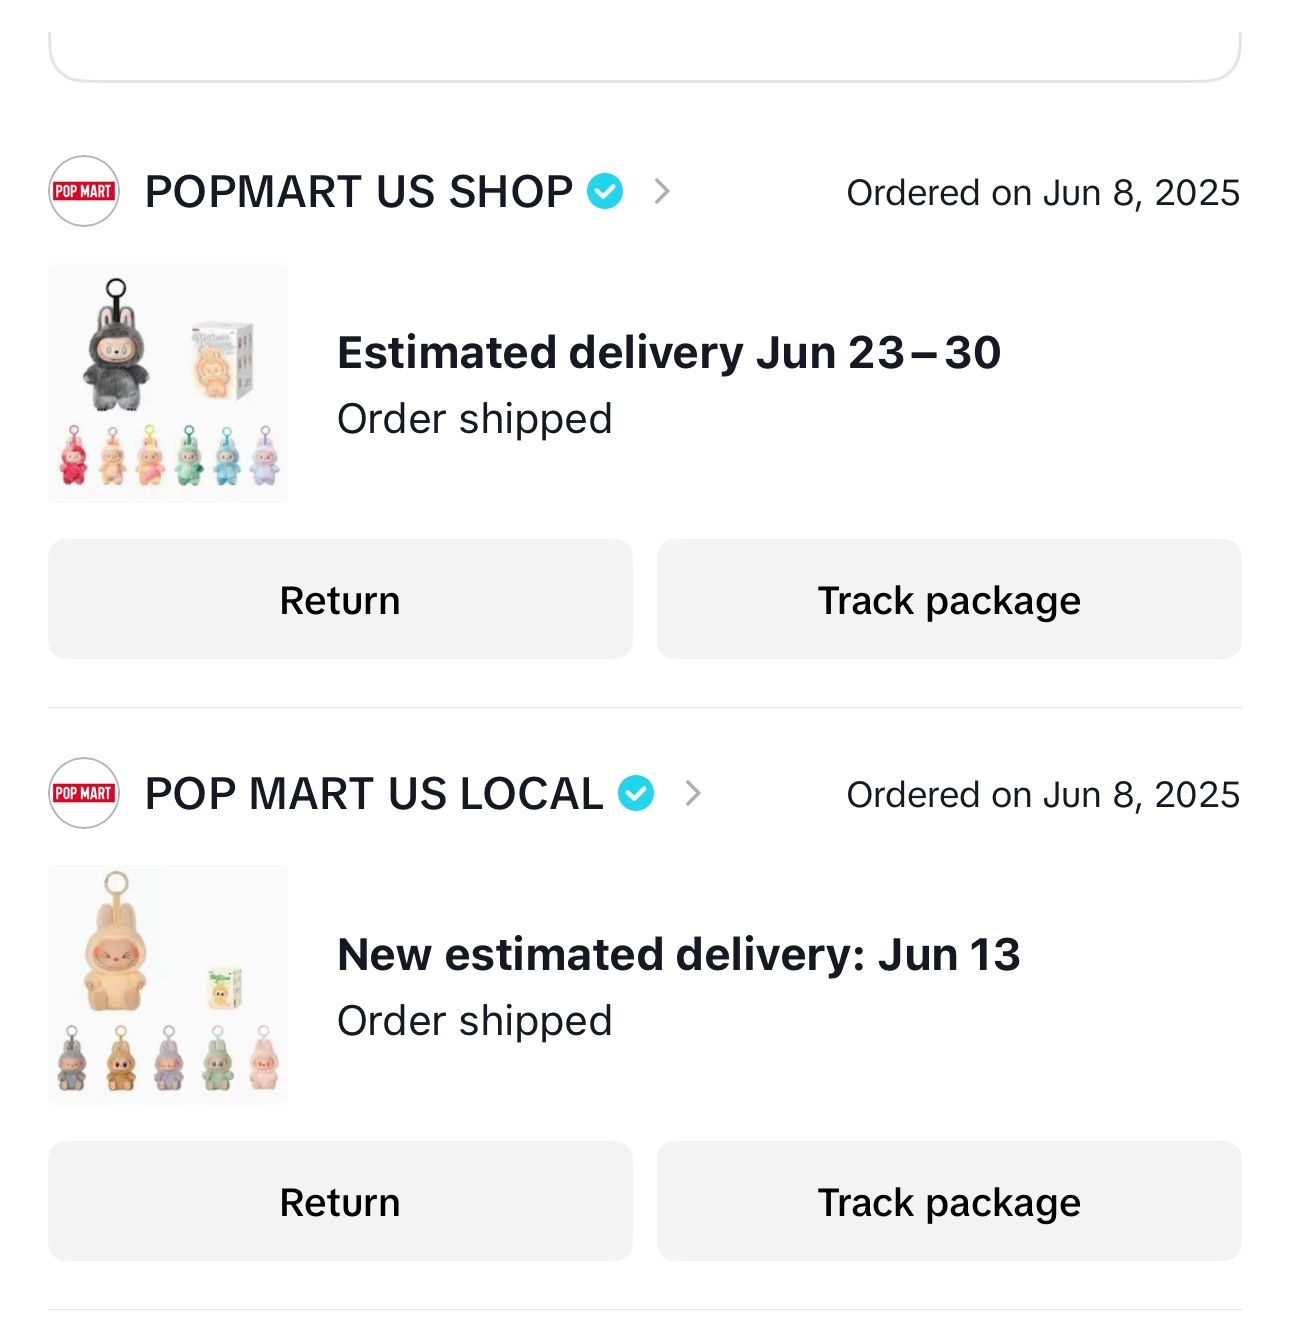The height and width of the screenshot is (1342, 1290).
Task: Open the POP MART US LOCAL store name
Action: [x=374, y=794]
